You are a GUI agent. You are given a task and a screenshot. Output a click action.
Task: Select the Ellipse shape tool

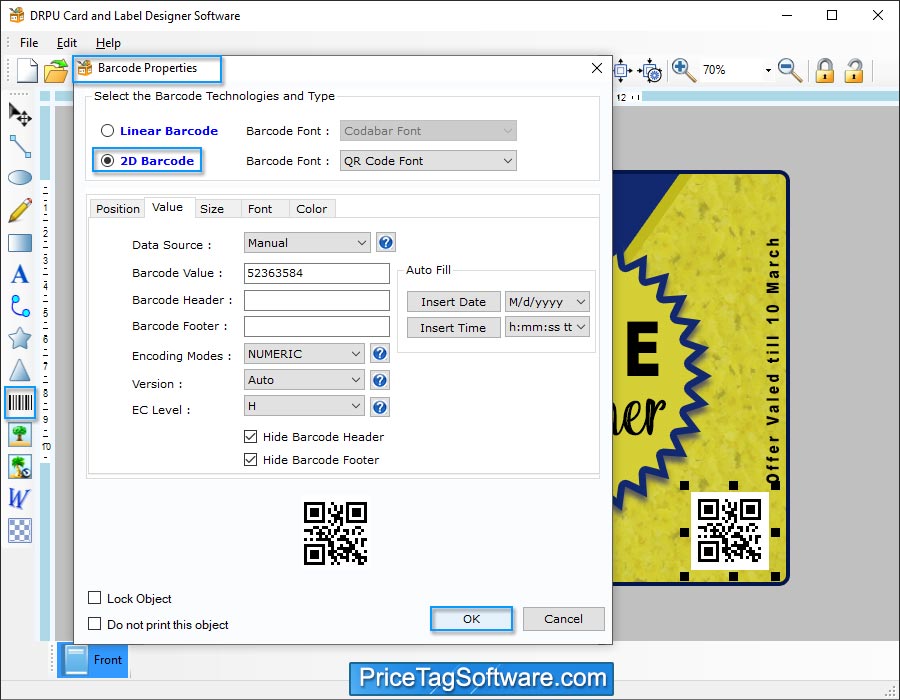[x=20, y=177]
